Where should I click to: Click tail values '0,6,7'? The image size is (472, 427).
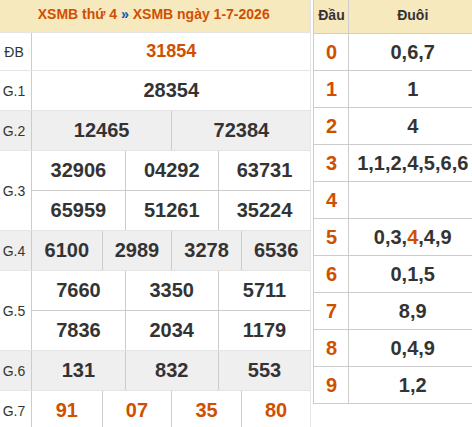(413, 52)
